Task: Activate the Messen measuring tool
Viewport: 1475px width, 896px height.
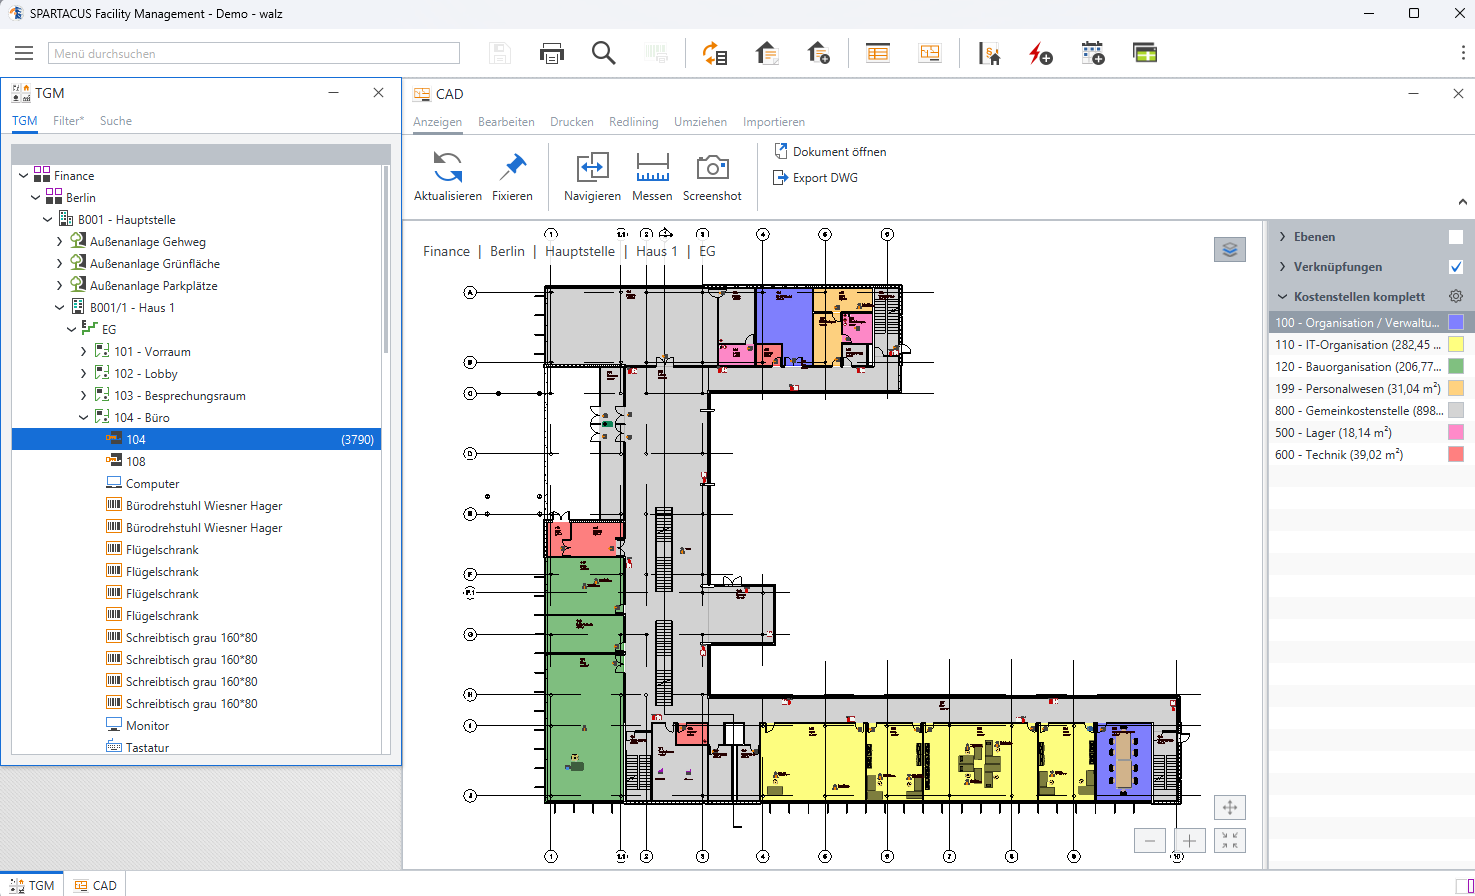Action: pos(652,168)
